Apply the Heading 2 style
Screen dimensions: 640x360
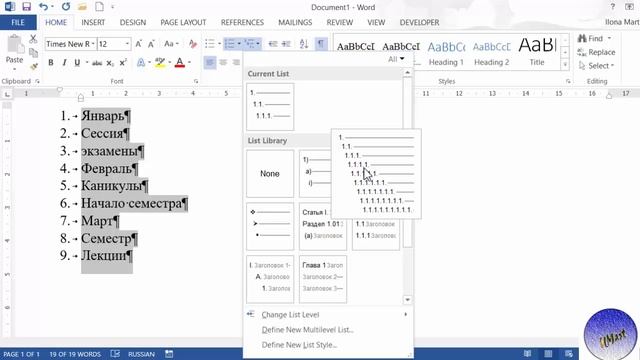491,53
